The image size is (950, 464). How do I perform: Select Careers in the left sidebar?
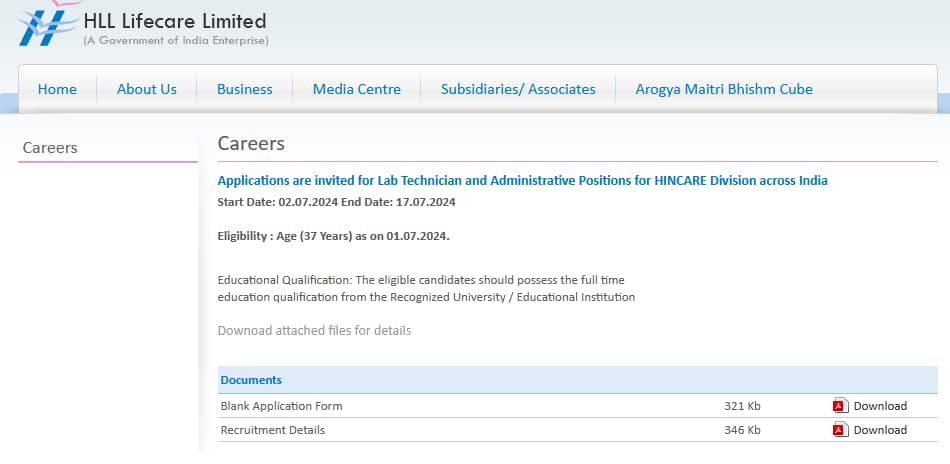pyautogui.click(x=50, y=148)
